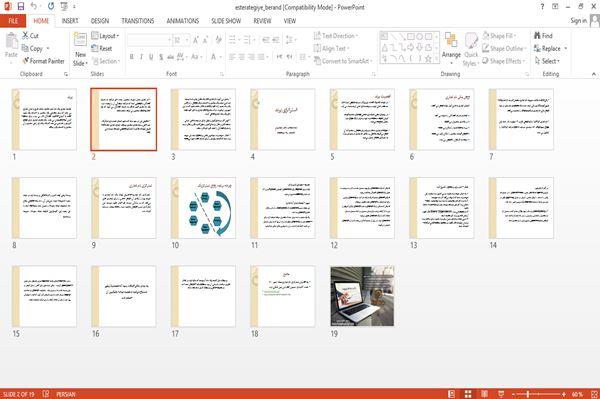This screenshot has height=399, width=600.
Task: Click Increase List Level indent icon
Action: click(x=276, y=40)
